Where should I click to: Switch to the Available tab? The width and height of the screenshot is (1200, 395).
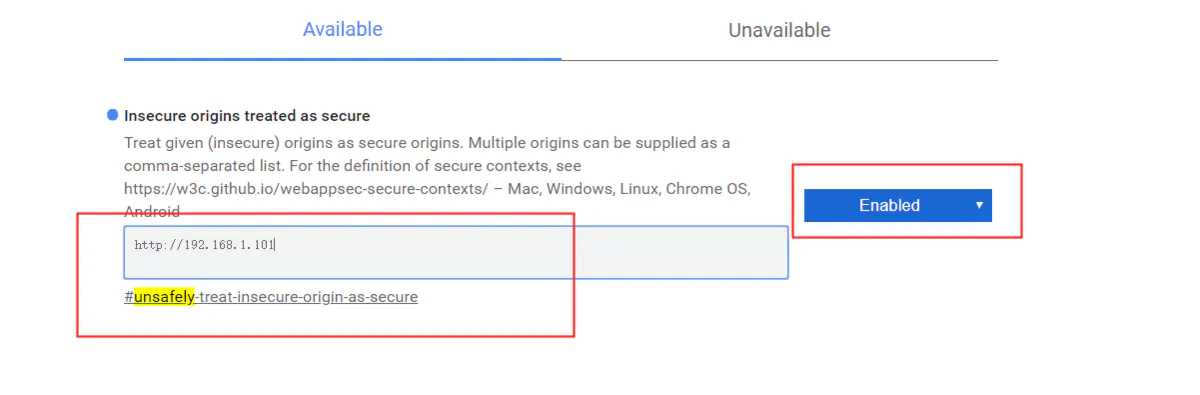343,30
